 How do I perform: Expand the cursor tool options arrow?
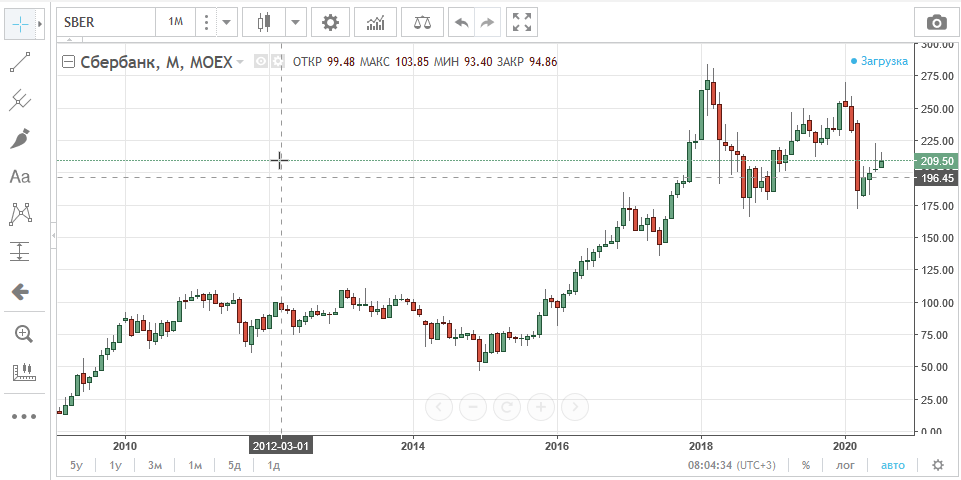tap(40, 24)
